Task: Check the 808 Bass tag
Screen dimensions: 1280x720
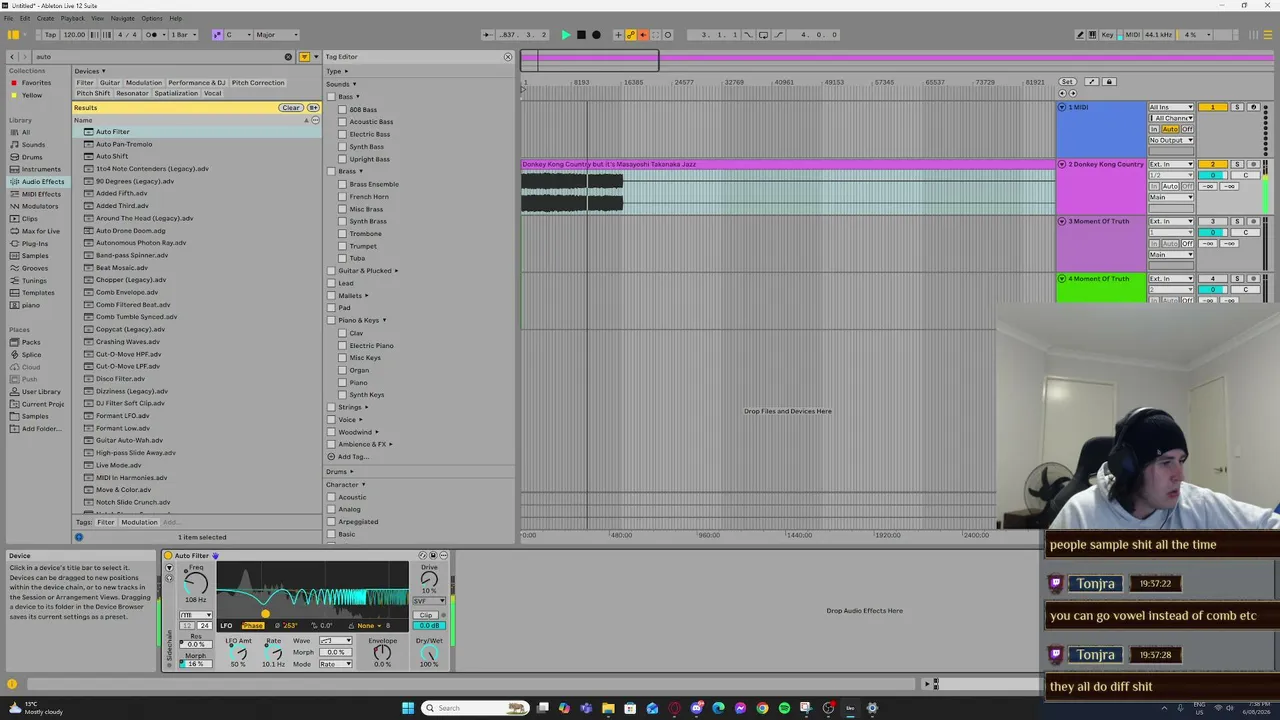Action: tap(342, 110)
